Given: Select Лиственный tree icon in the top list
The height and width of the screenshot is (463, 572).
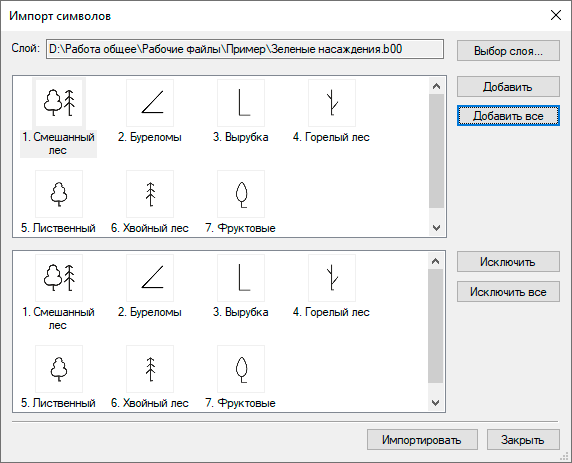Looking at the screenshot, I should [59, 194].
